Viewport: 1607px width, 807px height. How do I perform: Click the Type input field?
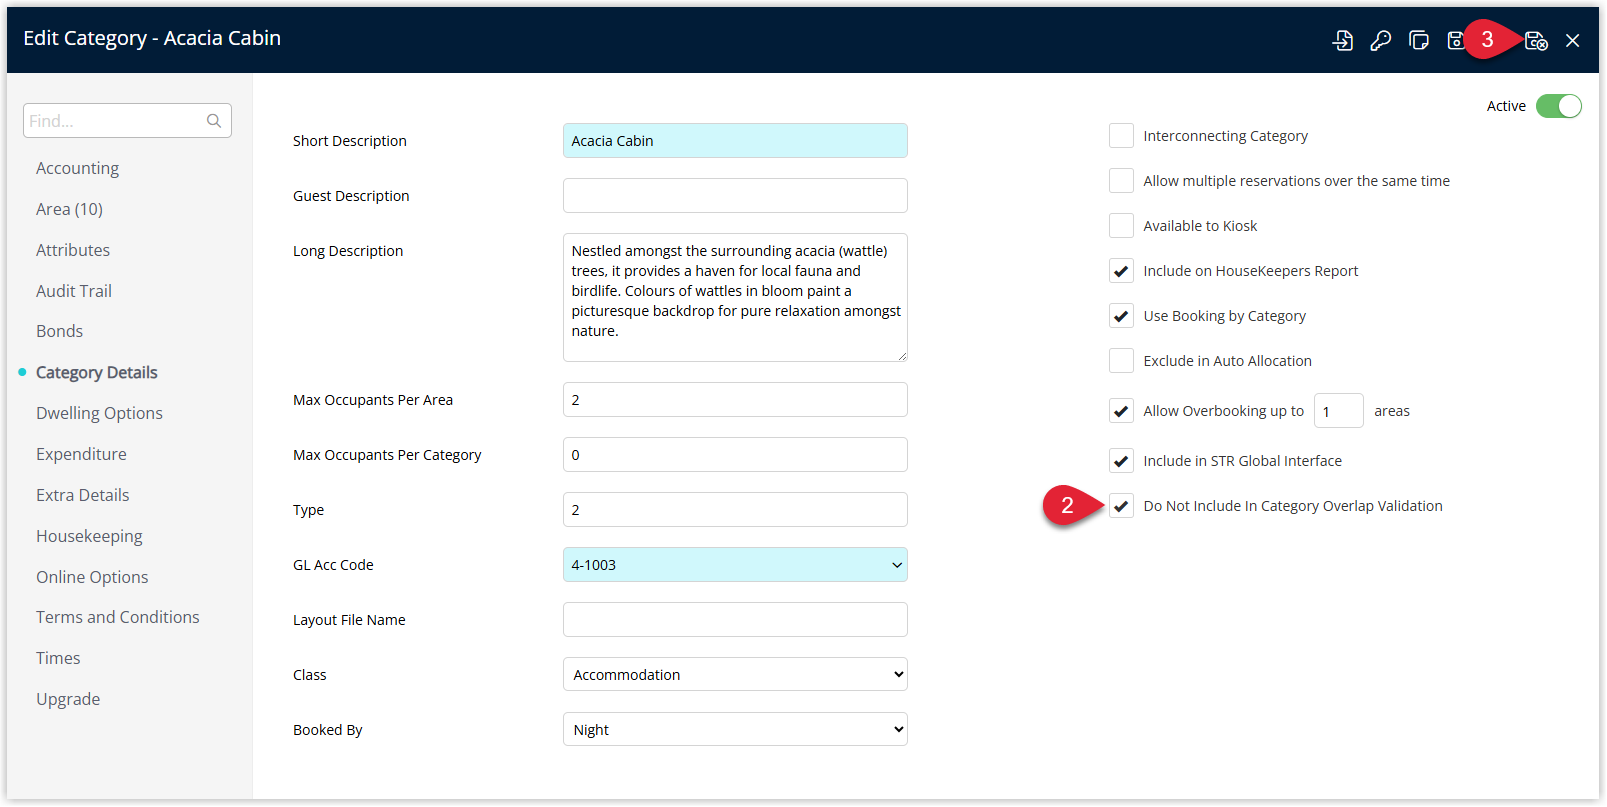tap(735, 510)
